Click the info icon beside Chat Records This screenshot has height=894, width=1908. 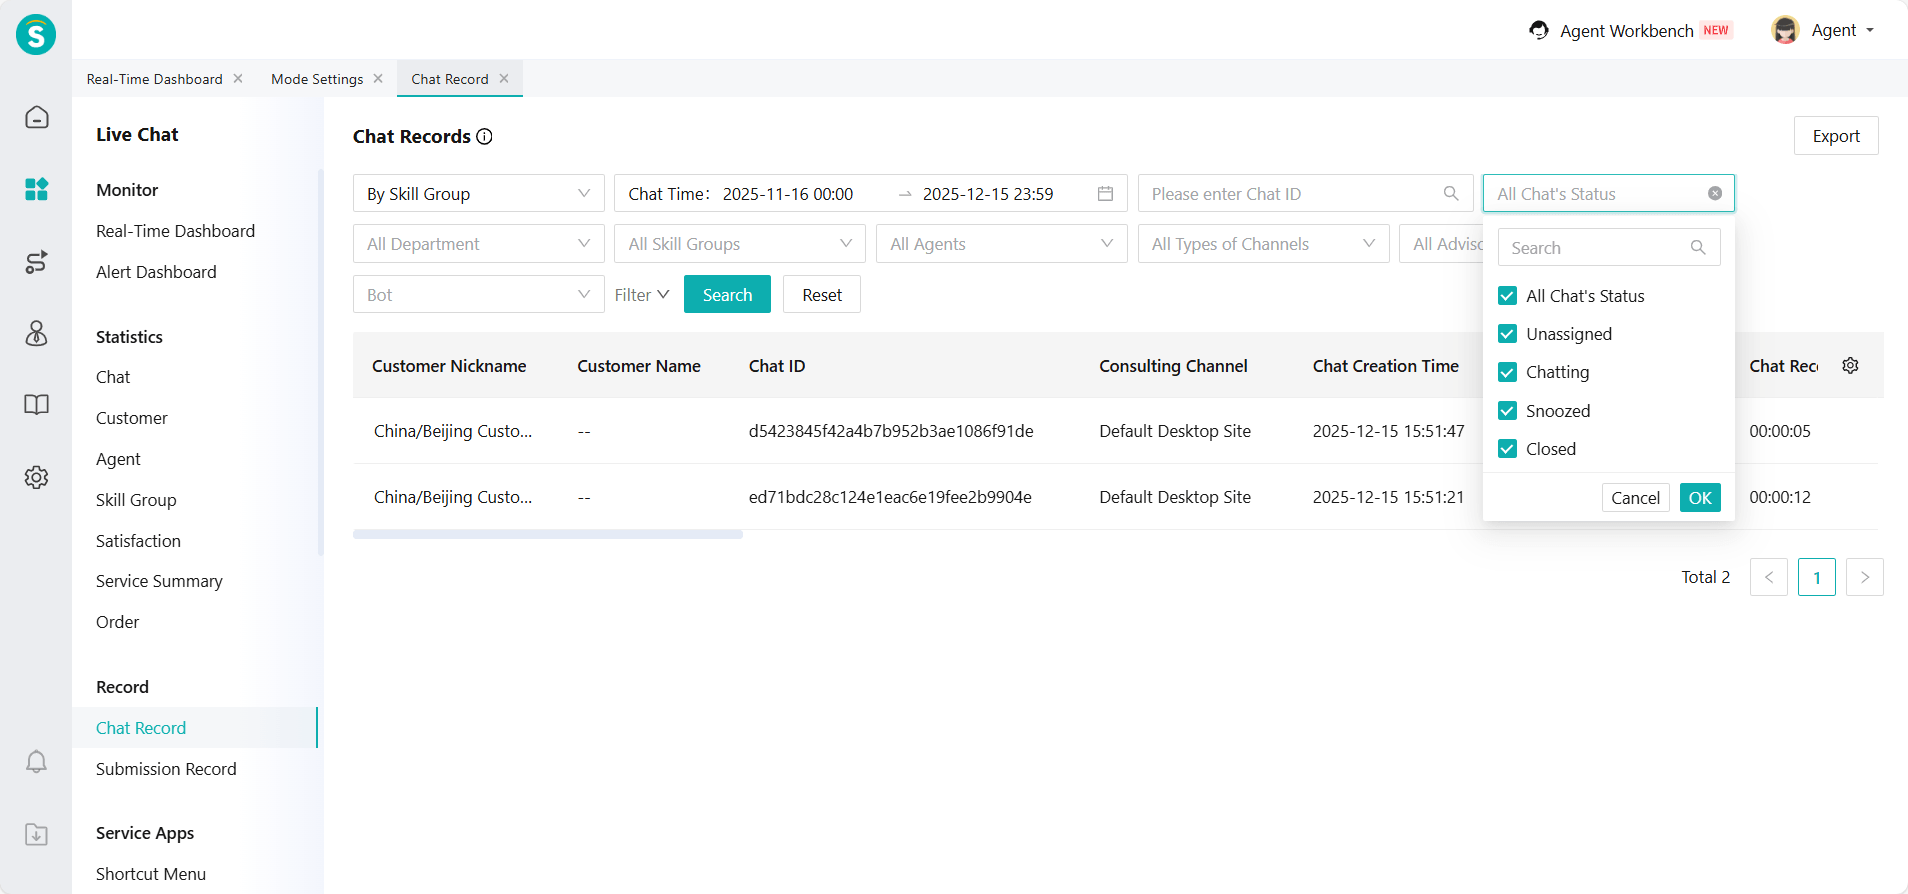pos(485,137)
